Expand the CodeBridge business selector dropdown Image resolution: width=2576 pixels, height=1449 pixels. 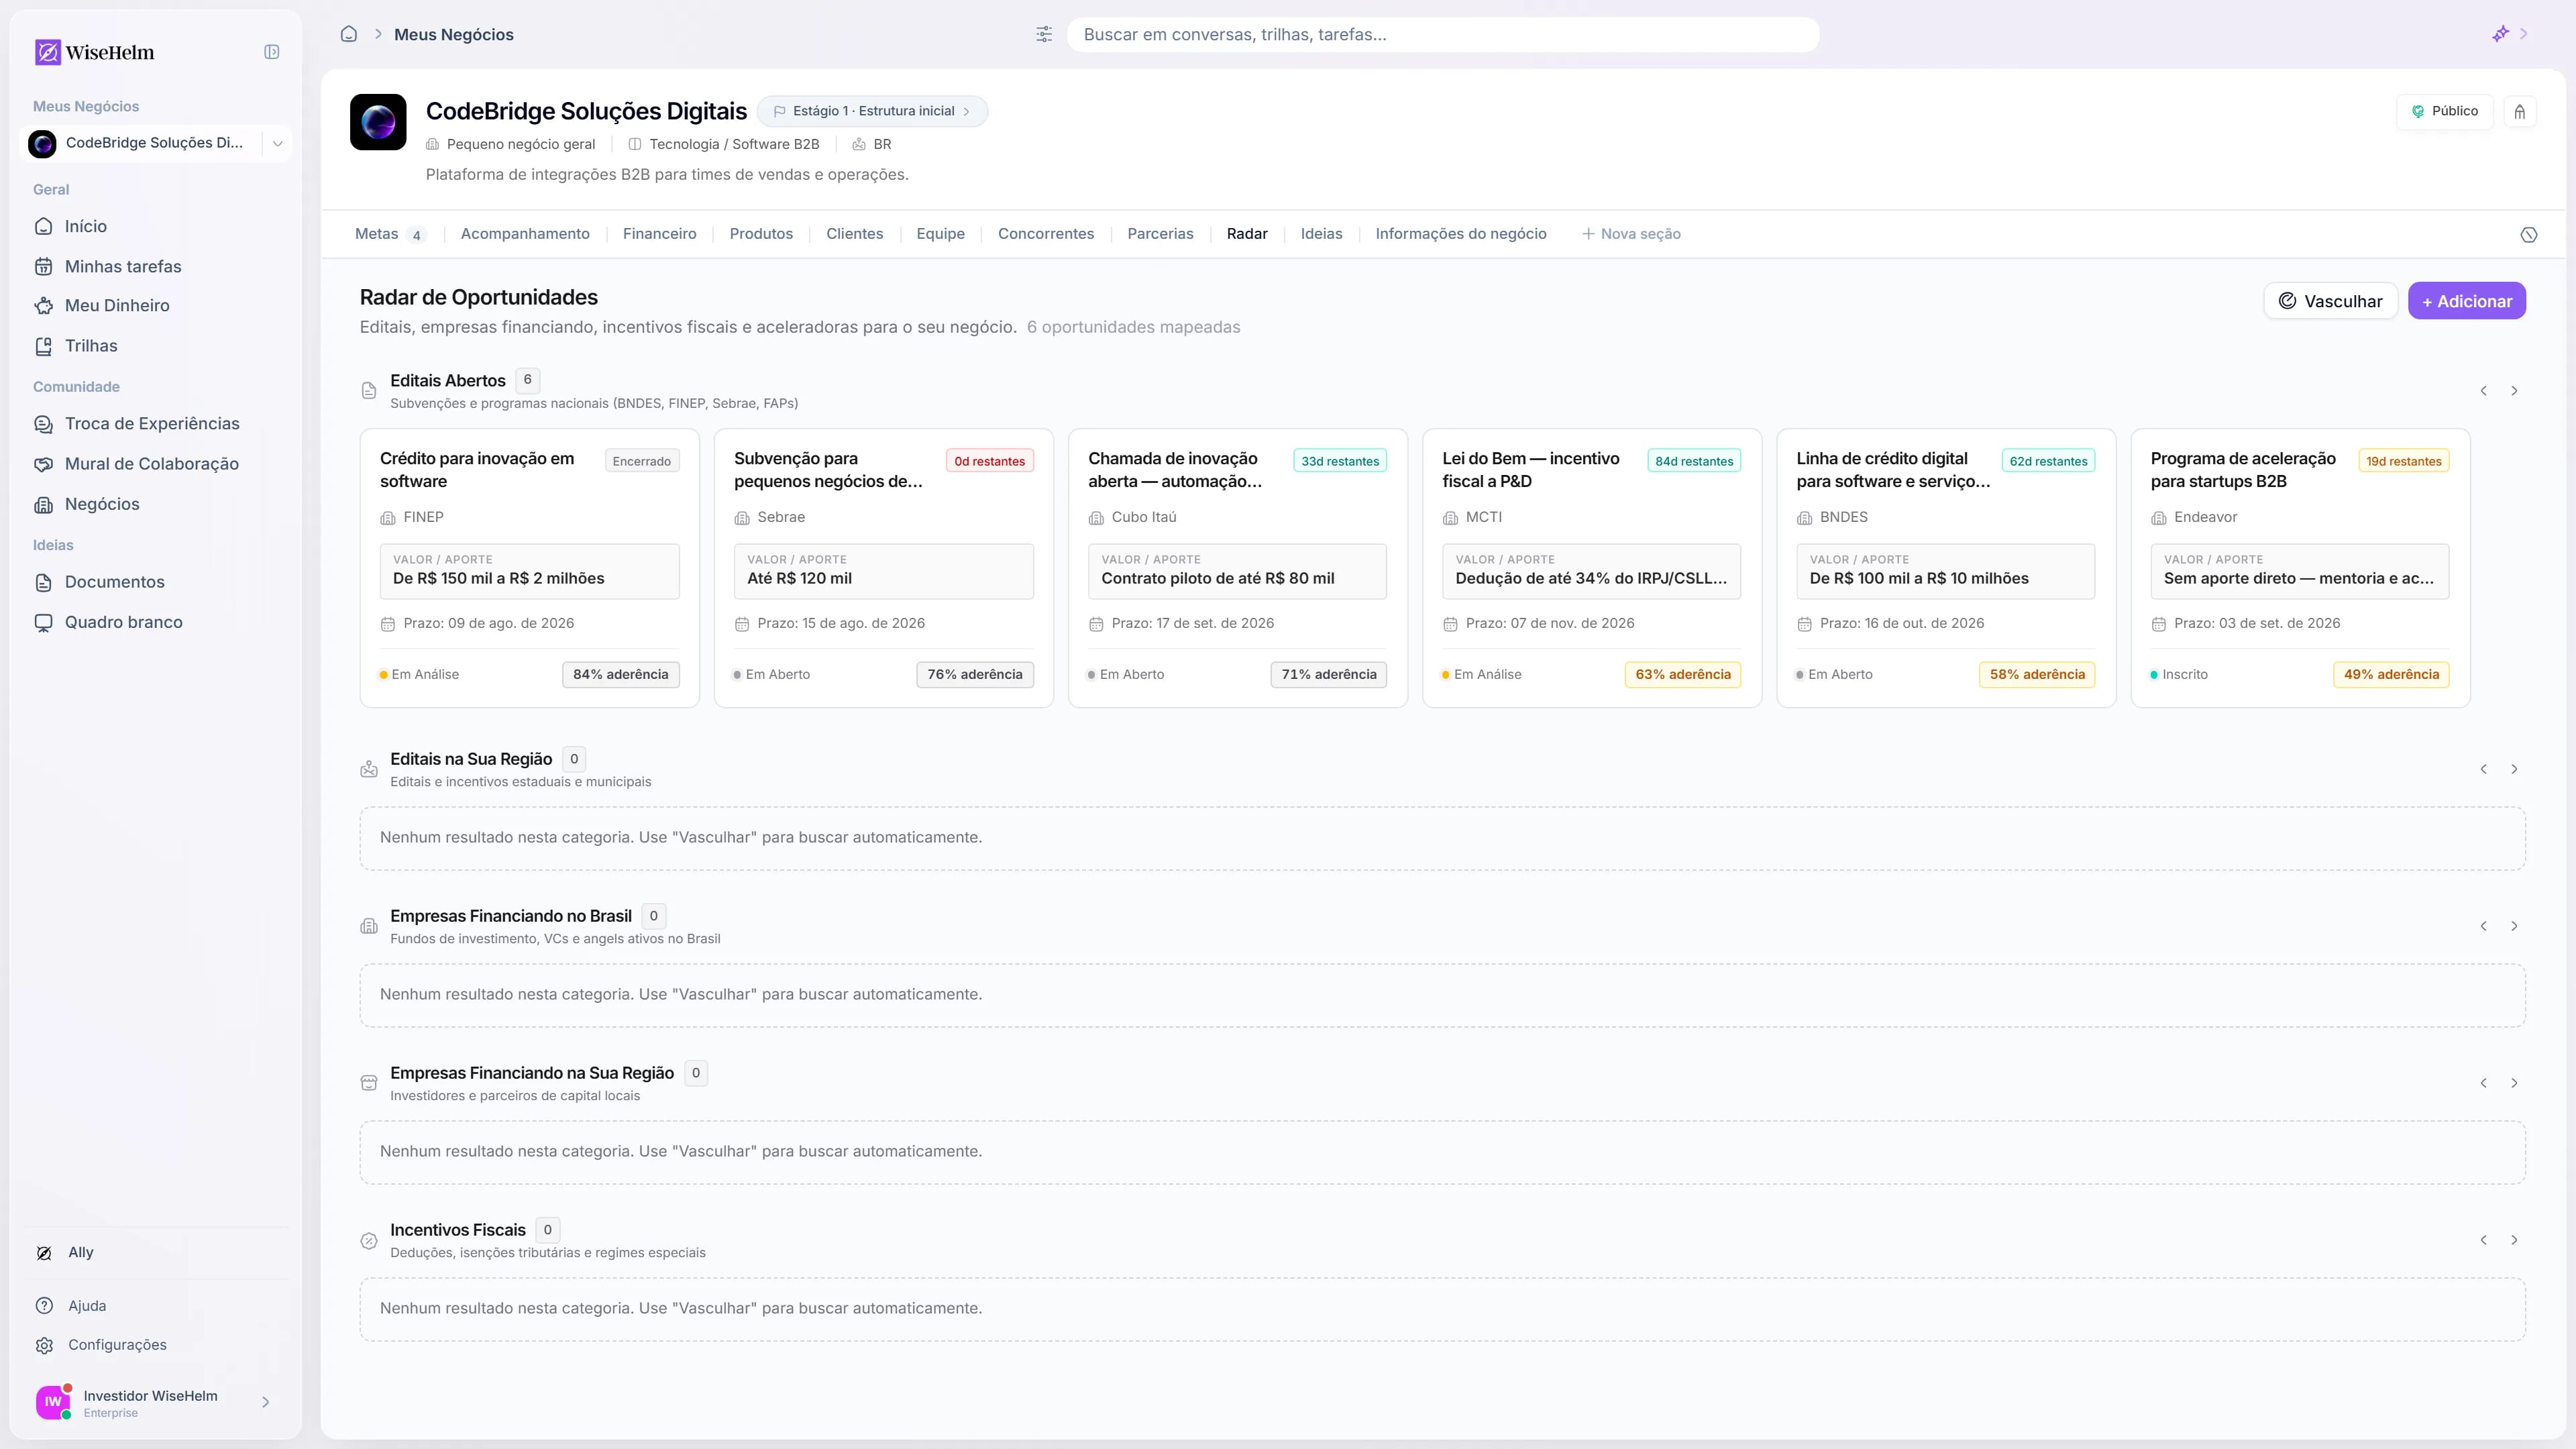tap(278, 143)
